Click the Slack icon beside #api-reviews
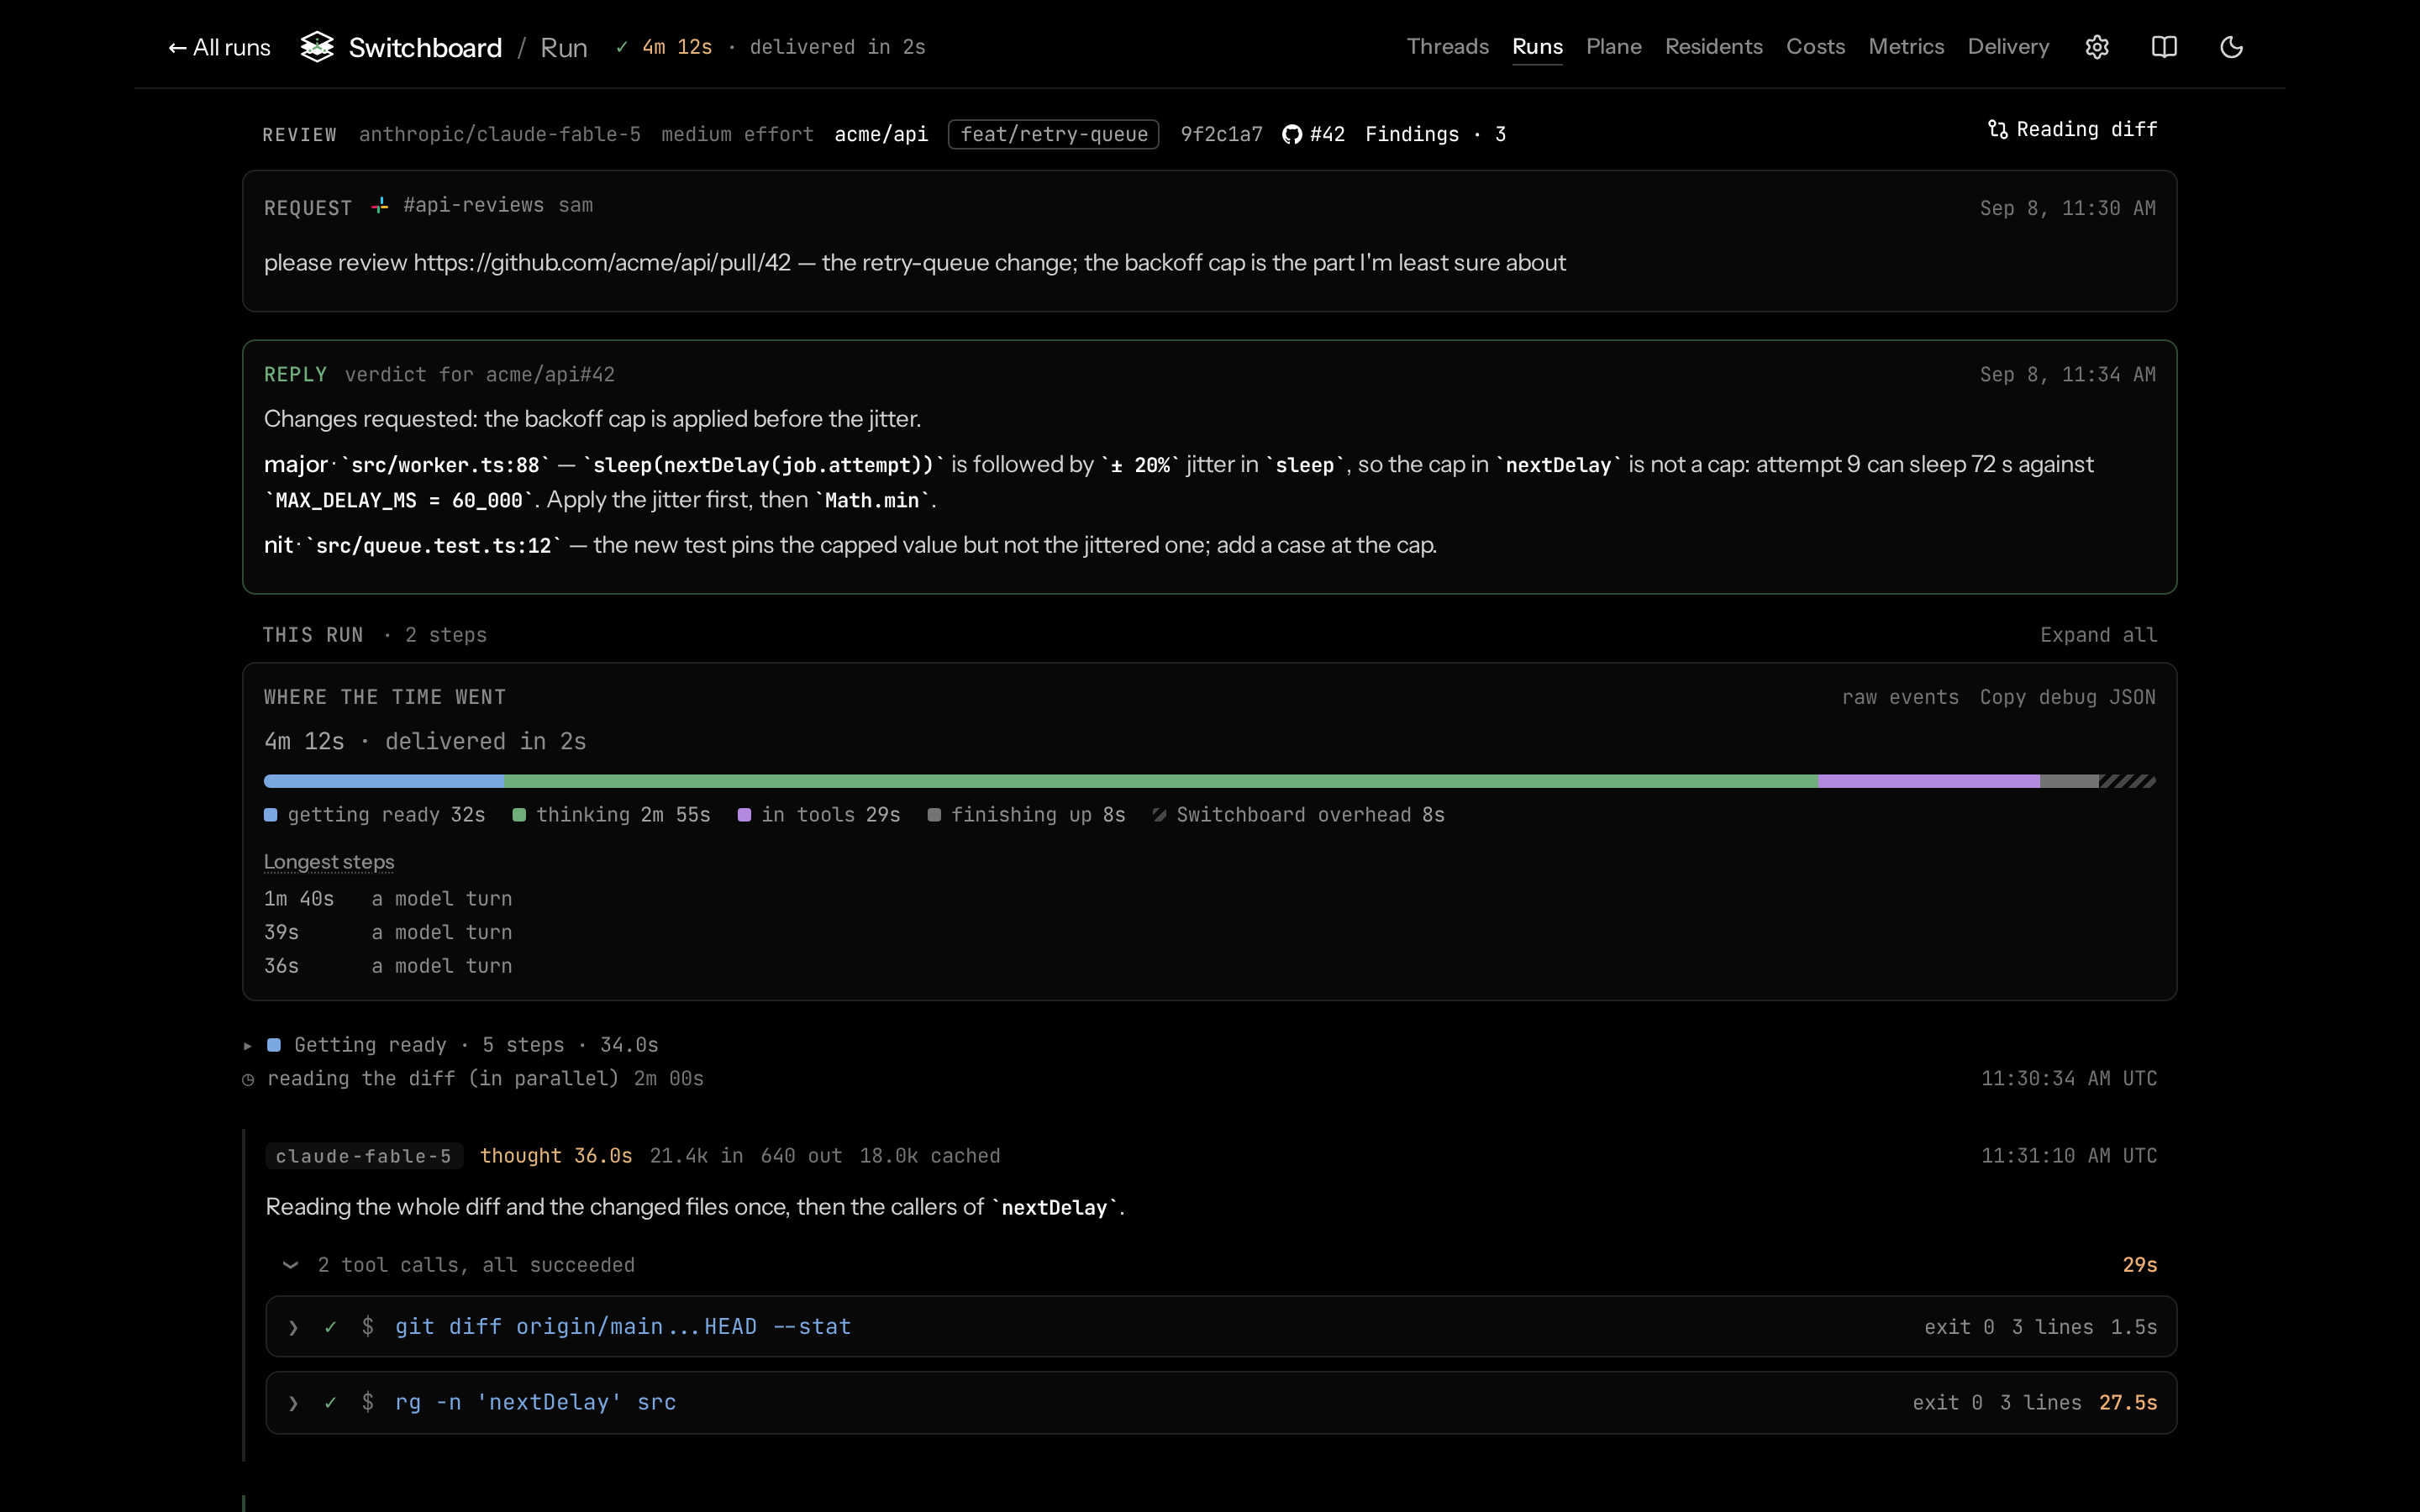The image size is (2420, 1512). [x=380, y=205]
